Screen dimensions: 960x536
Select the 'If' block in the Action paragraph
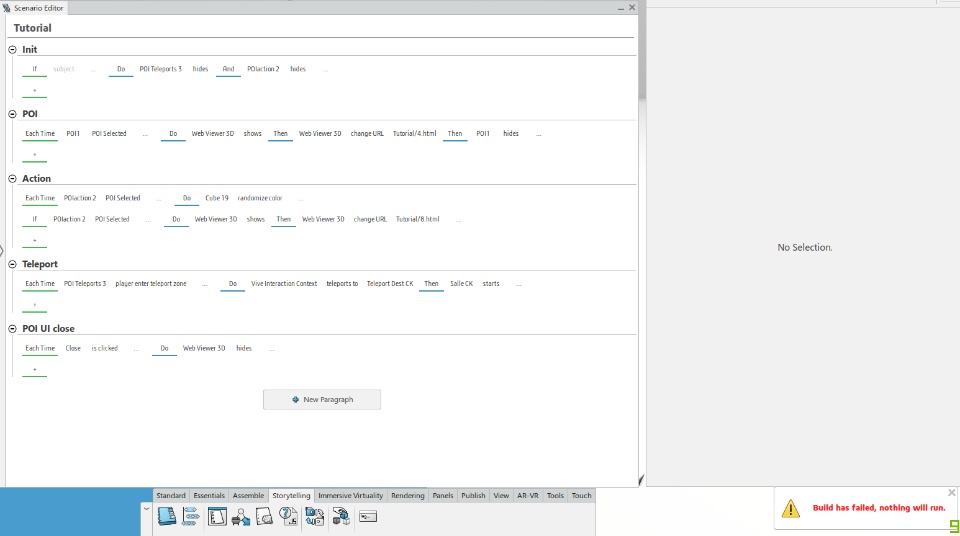(34, 219)
